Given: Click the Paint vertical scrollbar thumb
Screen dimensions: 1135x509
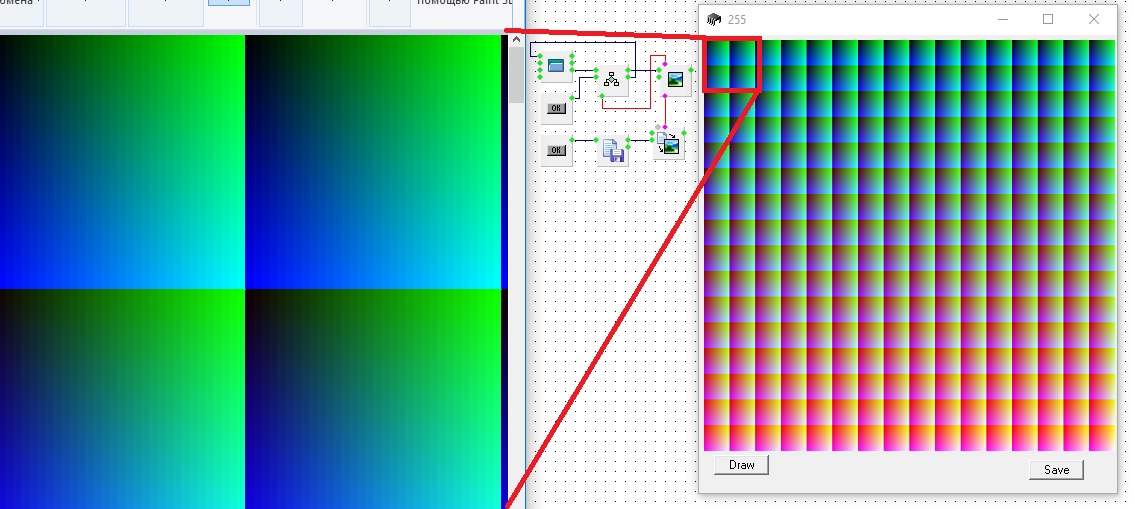Looking at the screenshot, I should [516, 75].
